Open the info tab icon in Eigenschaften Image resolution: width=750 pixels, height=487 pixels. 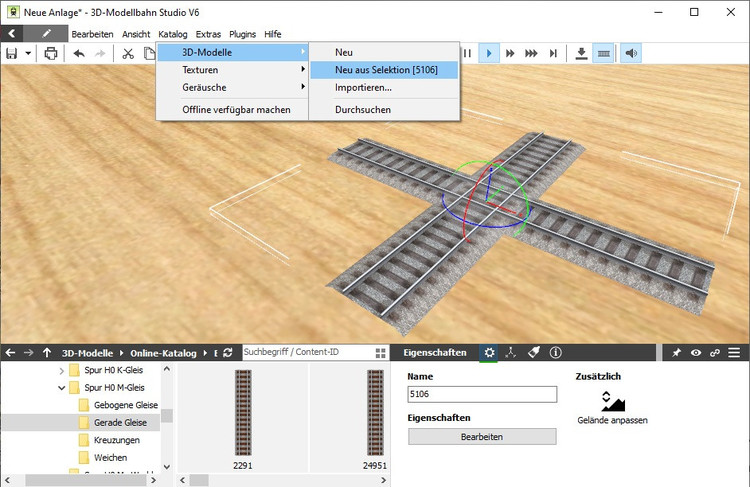[555, 353]
